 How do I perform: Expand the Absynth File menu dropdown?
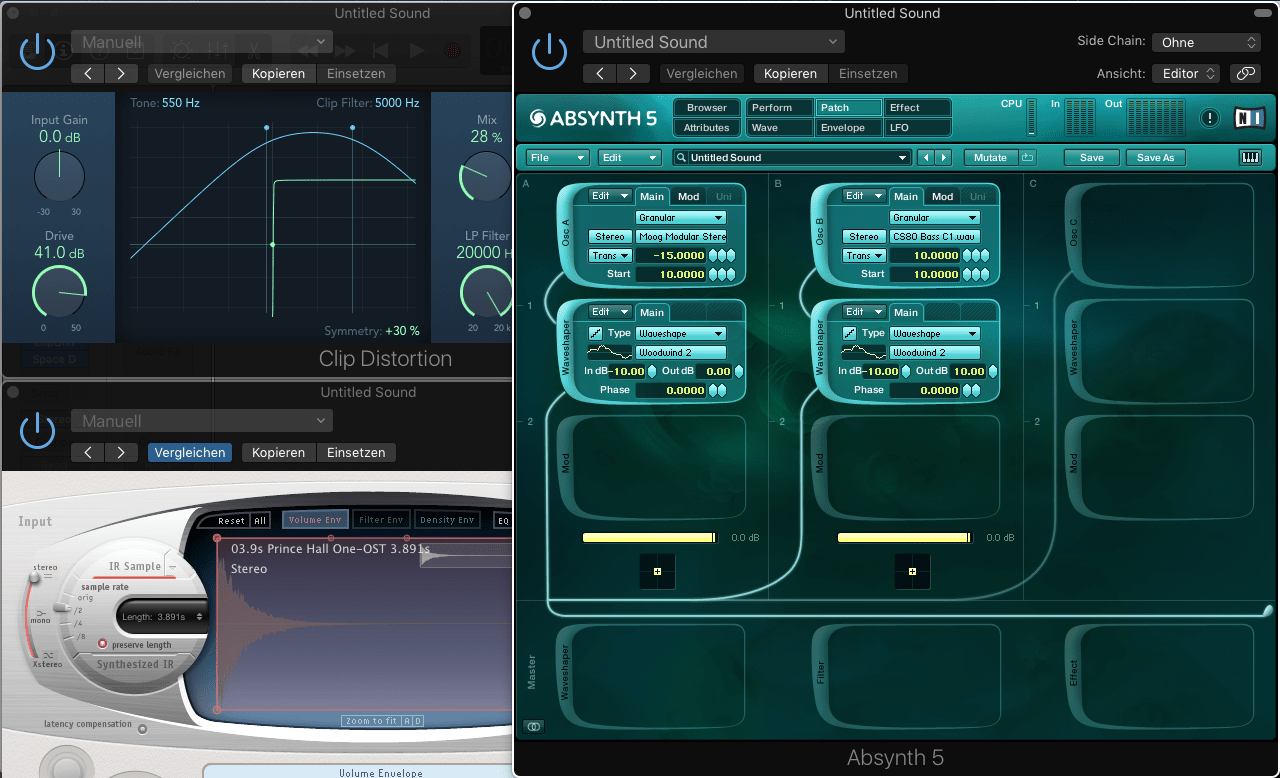pyautogui.click(x=558, y=157)
